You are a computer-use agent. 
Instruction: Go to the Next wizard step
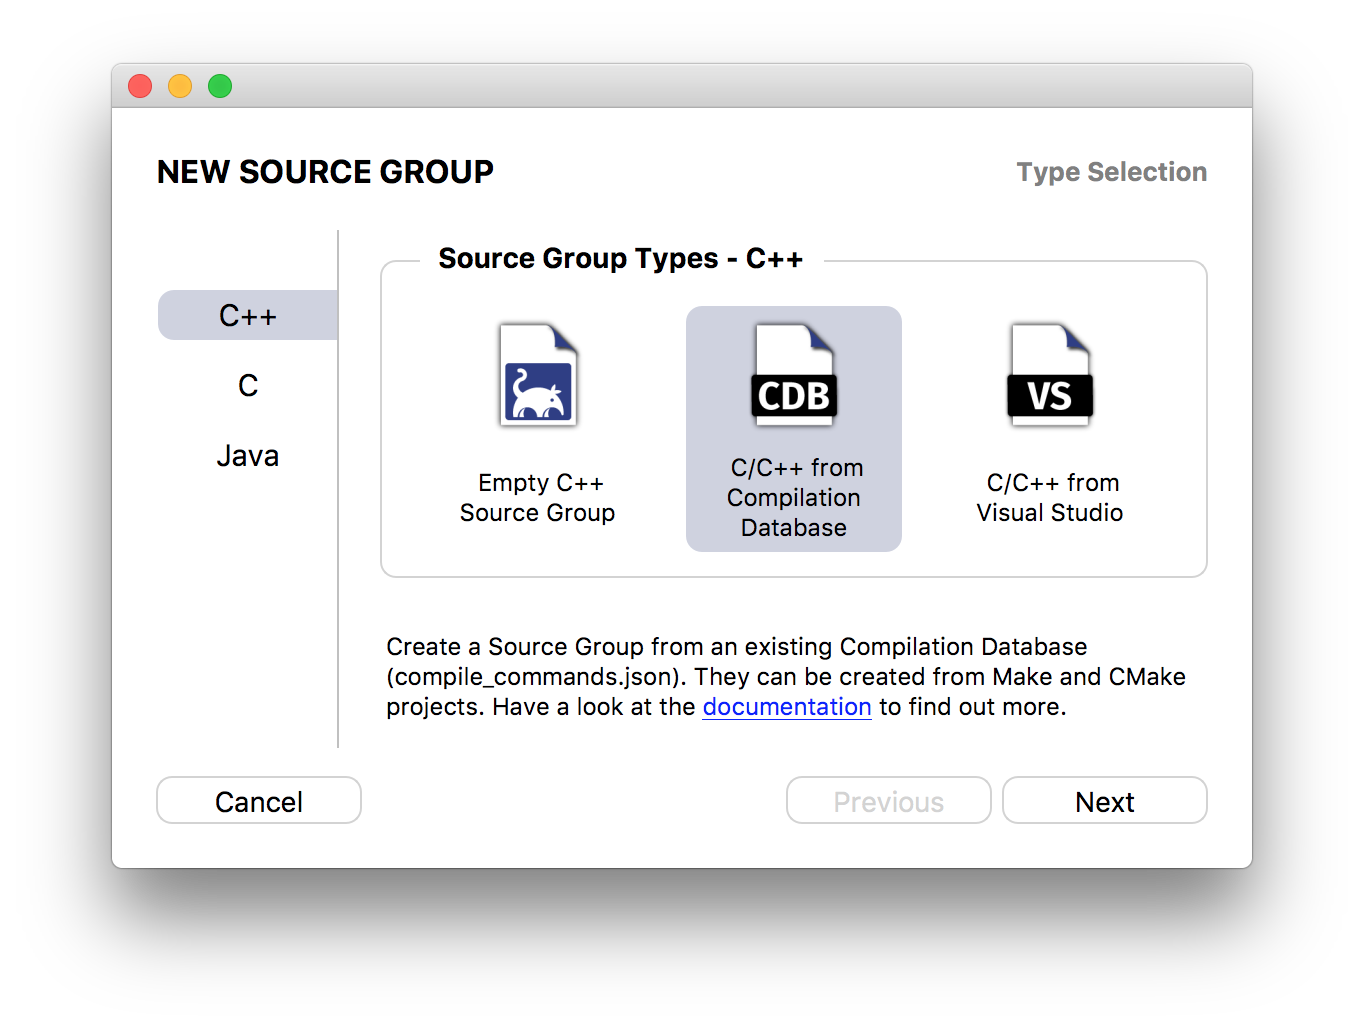tap(1105, 801)
